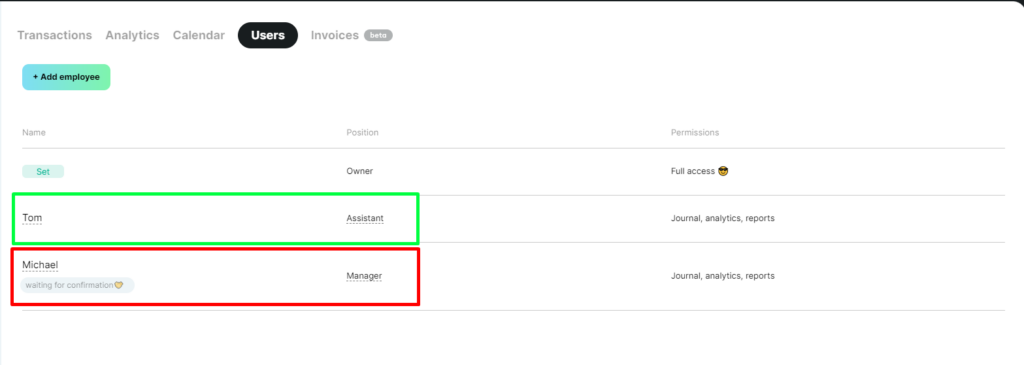
Task: Click the Name column header
Action: tap(34, 133)
